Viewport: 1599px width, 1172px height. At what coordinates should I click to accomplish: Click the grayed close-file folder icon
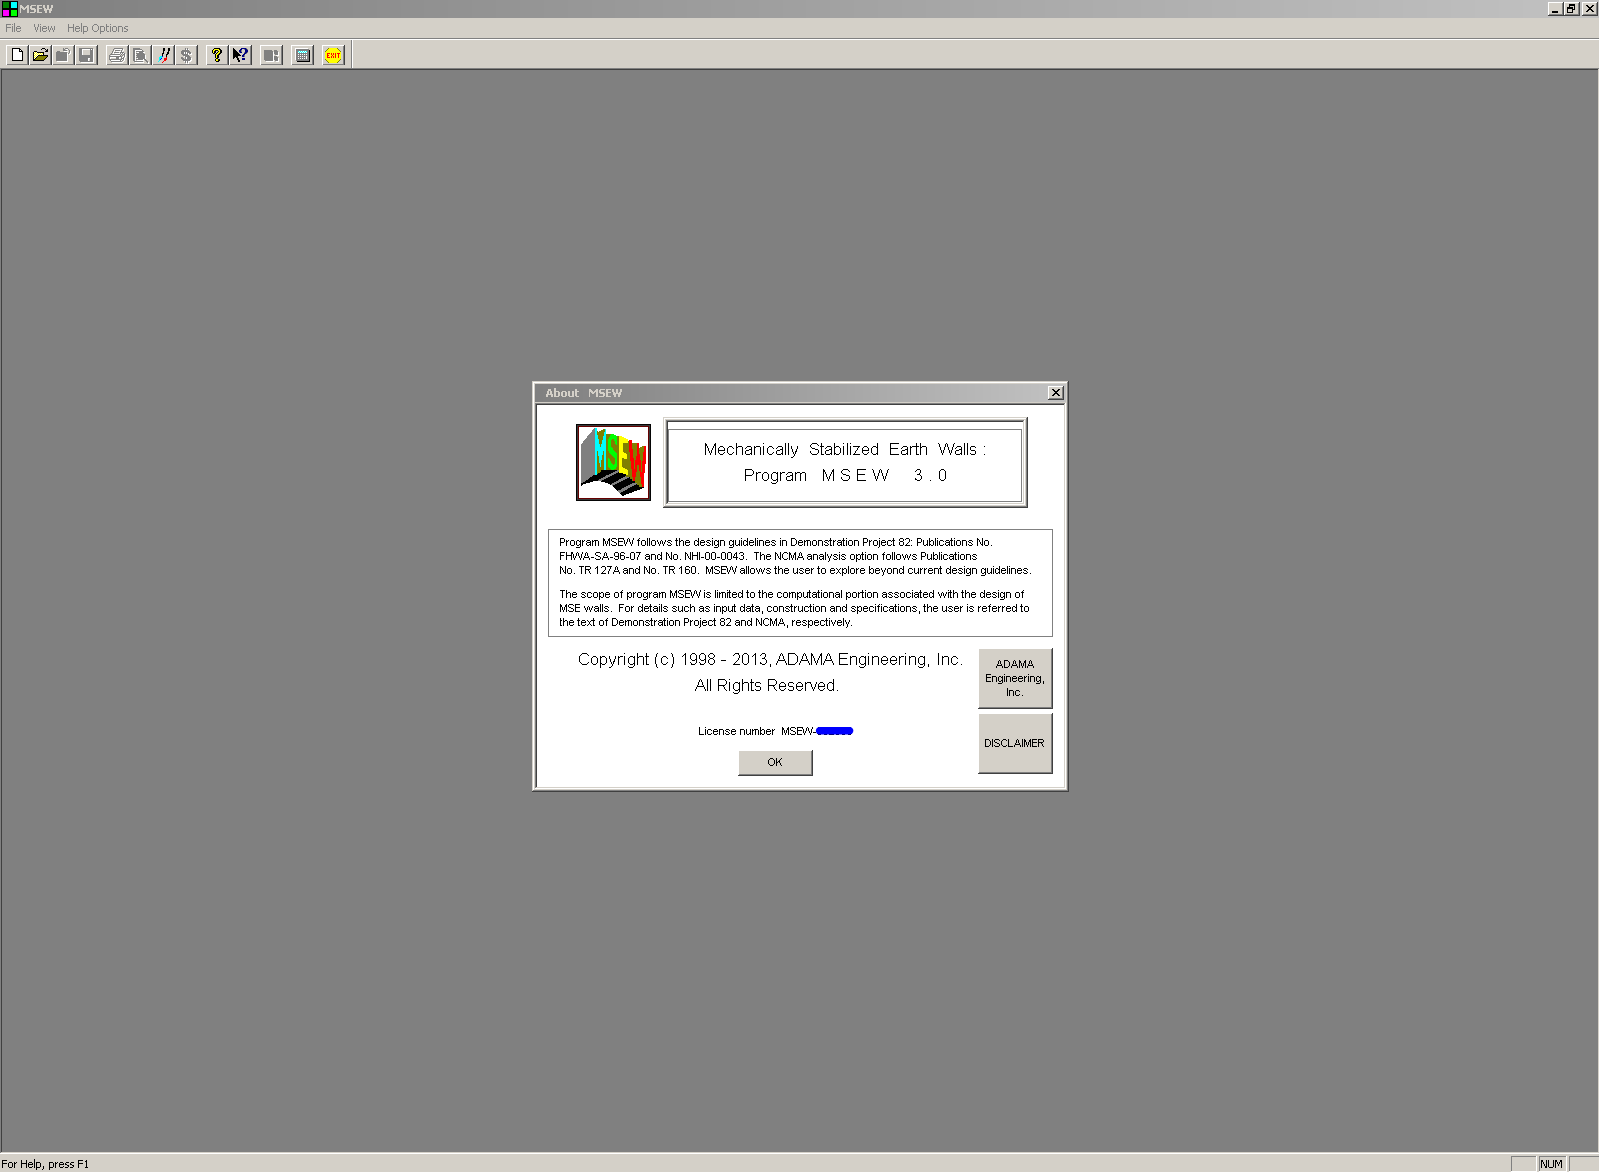tap(63, 55)
